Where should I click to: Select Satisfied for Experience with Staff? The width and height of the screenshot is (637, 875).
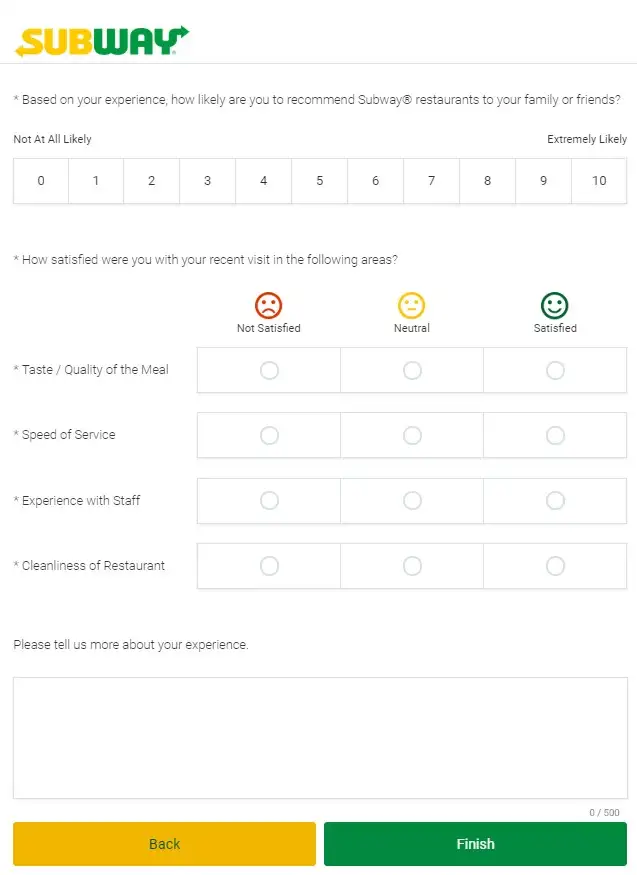[555, 501]
